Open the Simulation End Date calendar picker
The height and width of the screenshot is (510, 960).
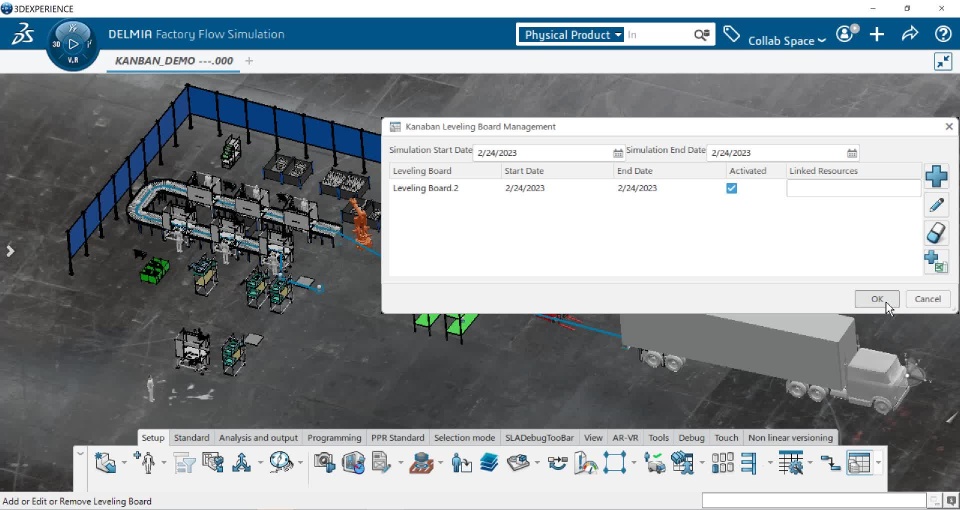point(852,153)
